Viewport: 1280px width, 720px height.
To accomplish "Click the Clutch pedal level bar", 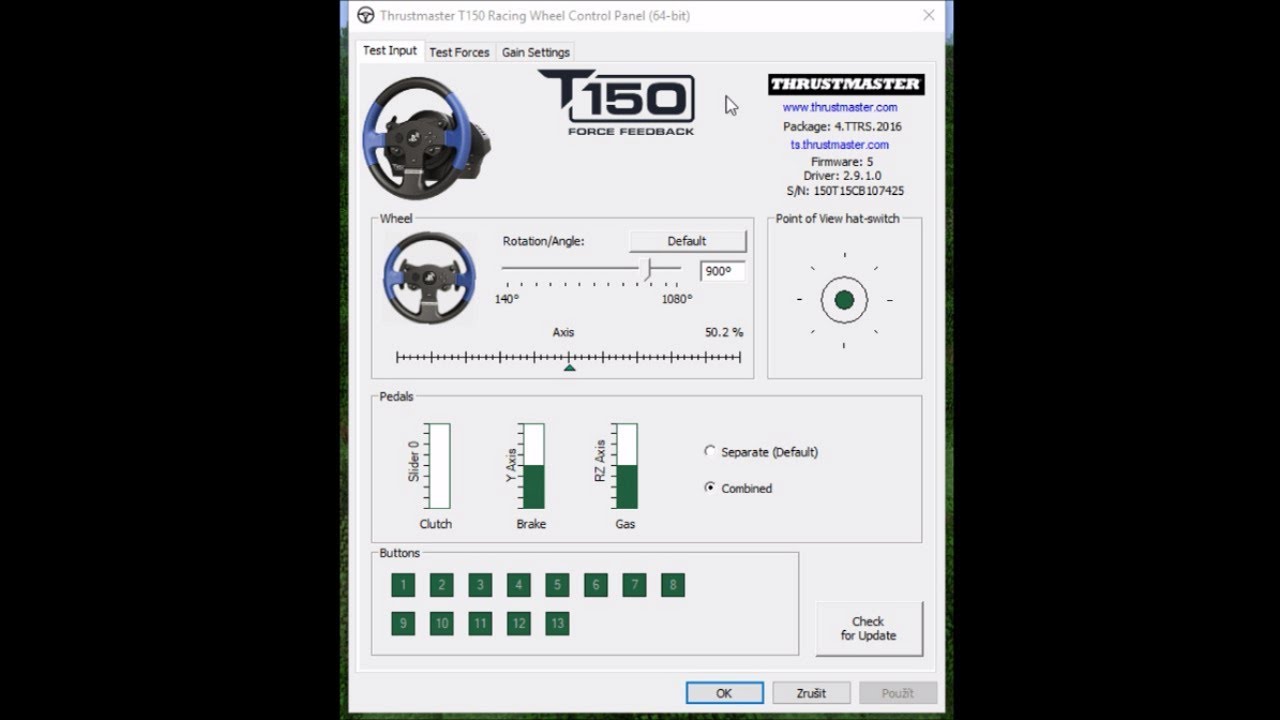I will point(439,466).
